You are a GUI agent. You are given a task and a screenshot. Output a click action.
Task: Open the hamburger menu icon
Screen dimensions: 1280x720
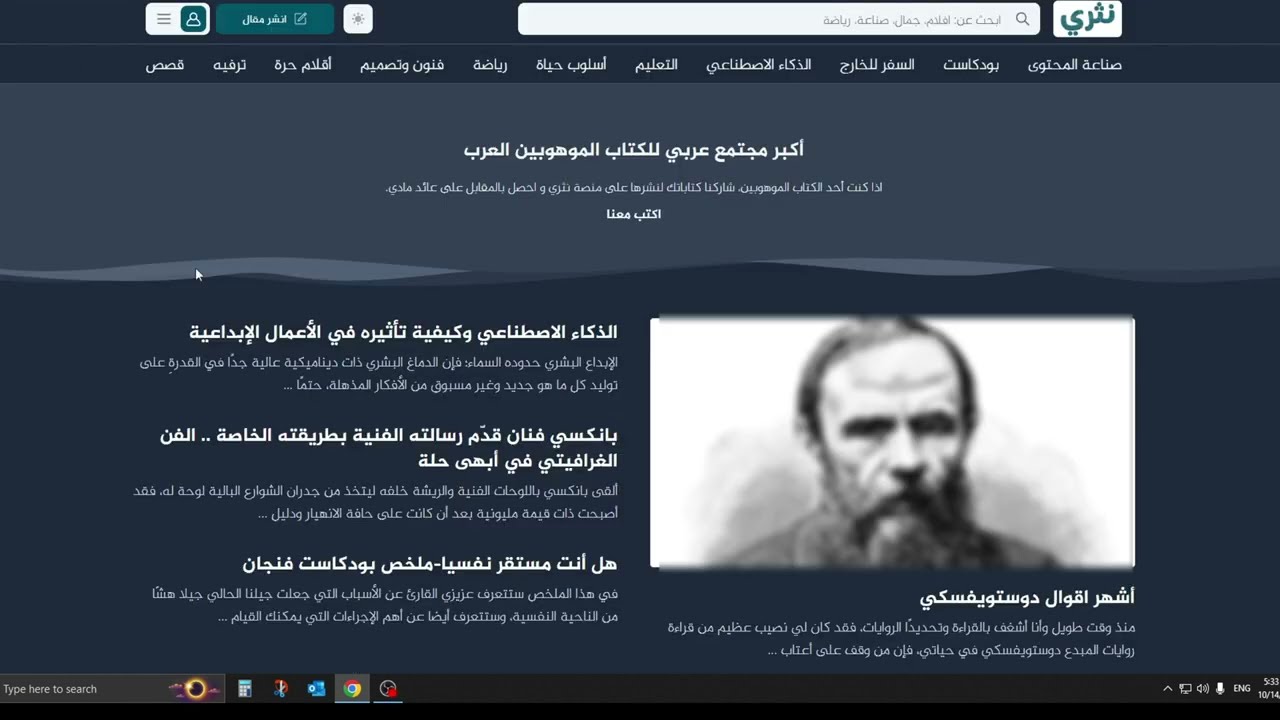click(164, 19)
